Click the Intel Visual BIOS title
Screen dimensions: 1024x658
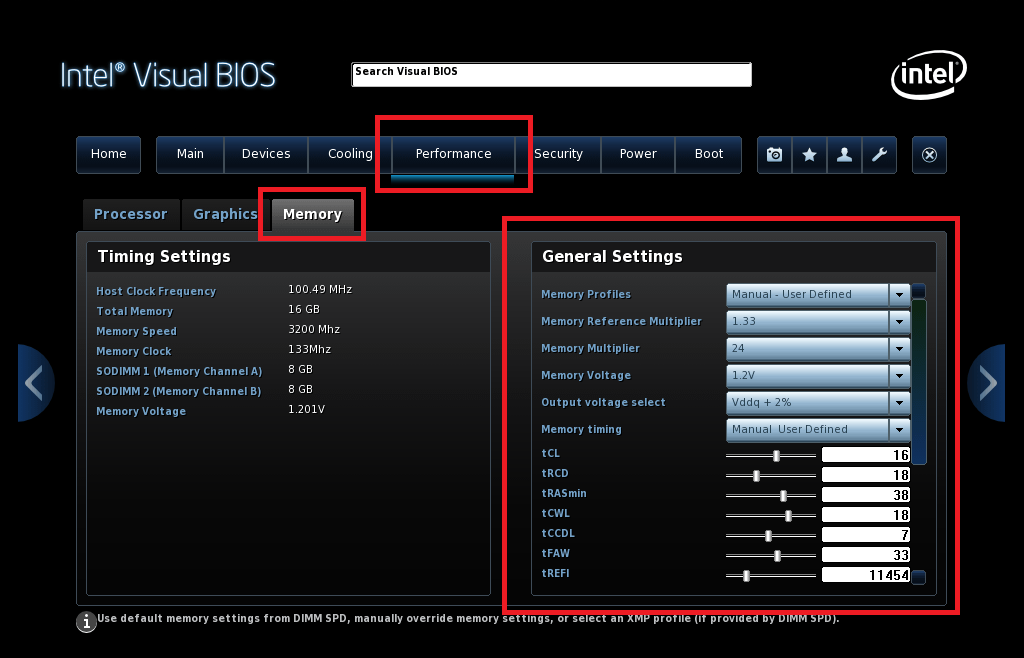168,75
